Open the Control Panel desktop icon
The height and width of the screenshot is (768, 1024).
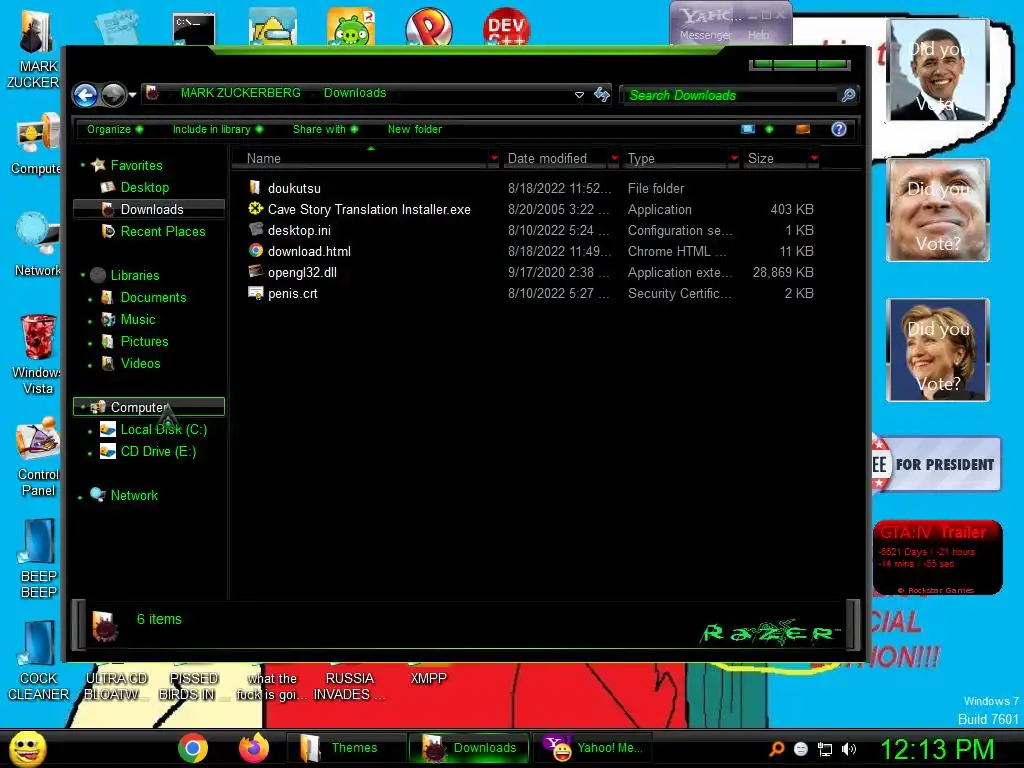point(38,457)
